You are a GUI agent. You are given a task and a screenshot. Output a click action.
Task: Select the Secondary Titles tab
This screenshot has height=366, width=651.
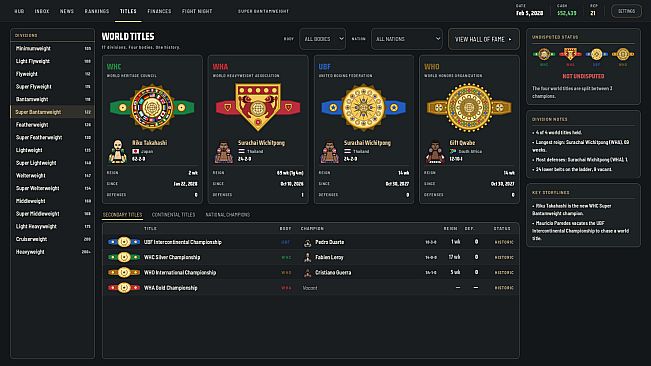coord(122,215)
